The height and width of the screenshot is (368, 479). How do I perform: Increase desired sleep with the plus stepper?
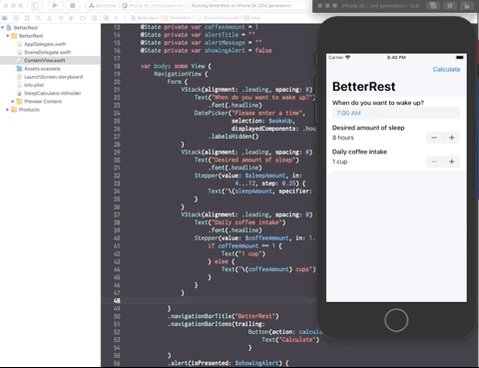pyautogui.click(x=452, y=137)
